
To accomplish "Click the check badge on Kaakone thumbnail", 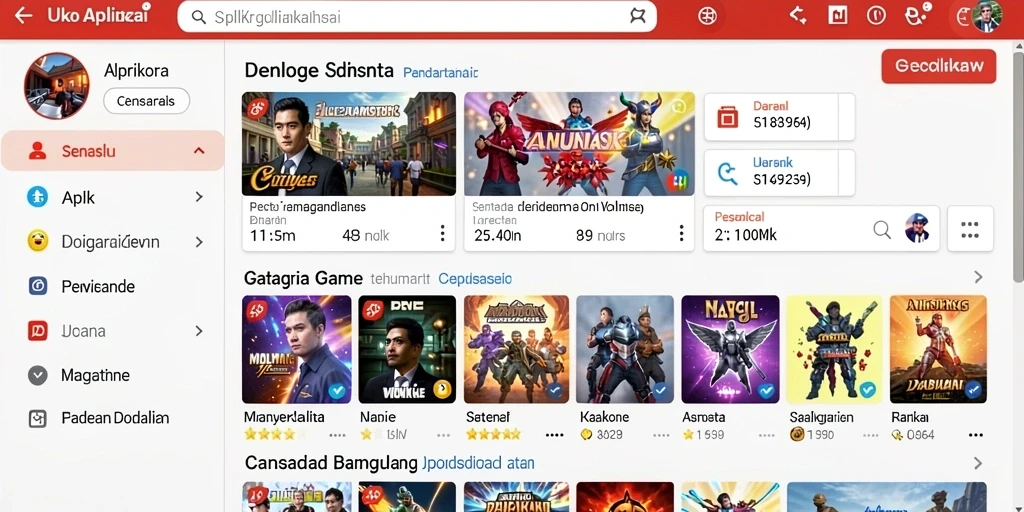I will point(660,391).
